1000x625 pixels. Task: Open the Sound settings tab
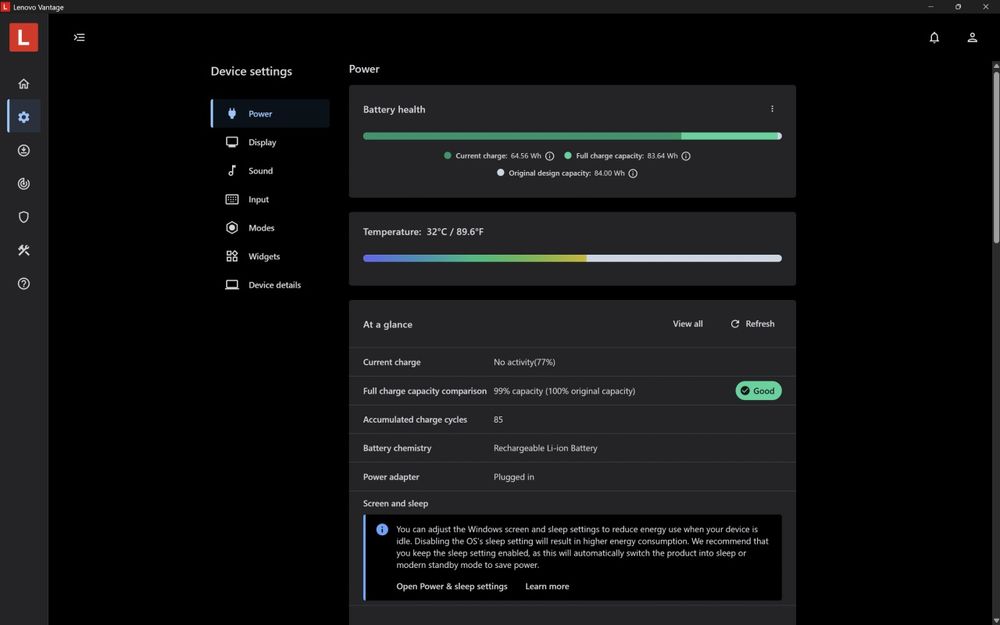coord(270,171)
